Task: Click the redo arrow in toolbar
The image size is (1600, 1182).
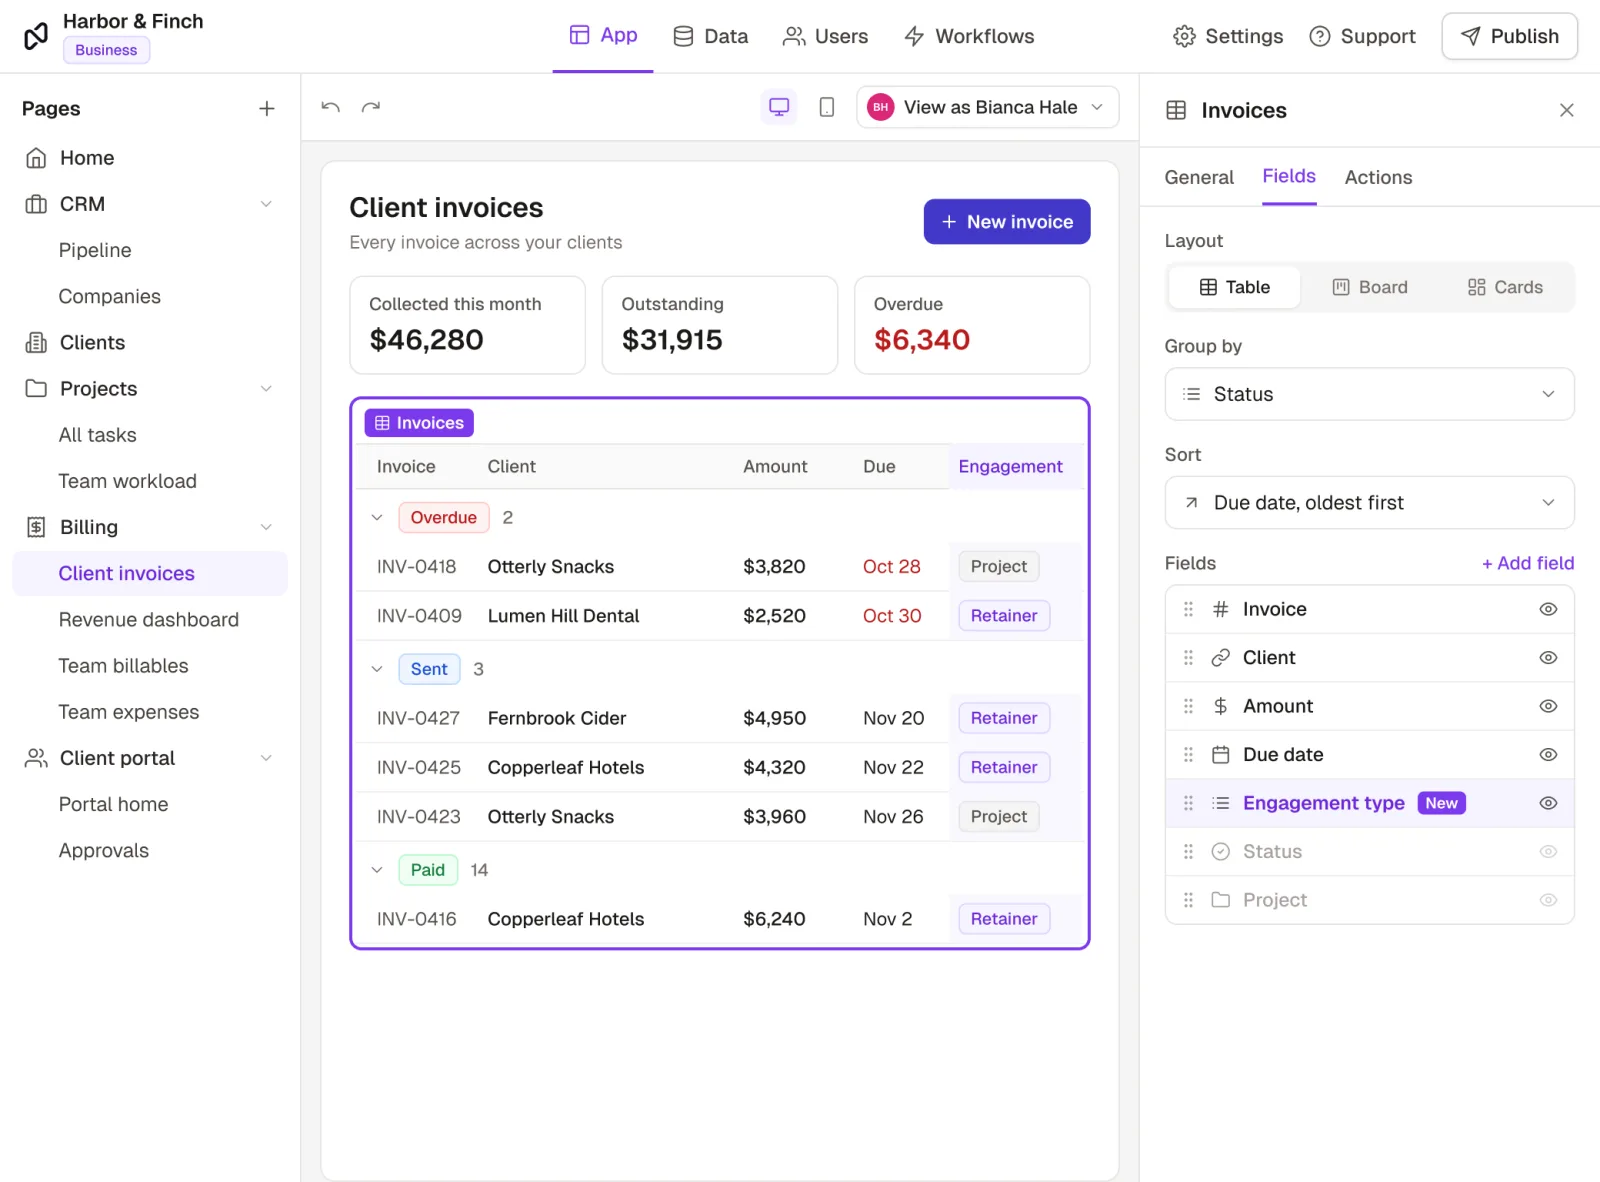Action: click(x=371, y=107)
